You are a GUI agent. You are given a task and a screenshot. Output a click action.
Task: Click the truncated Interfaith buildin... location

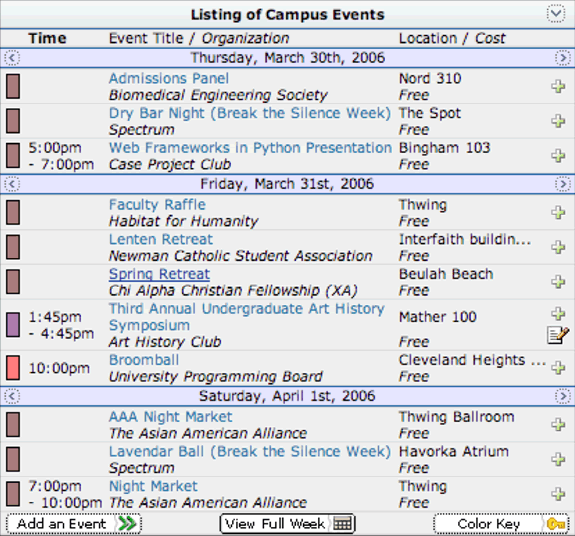(465, 239)
